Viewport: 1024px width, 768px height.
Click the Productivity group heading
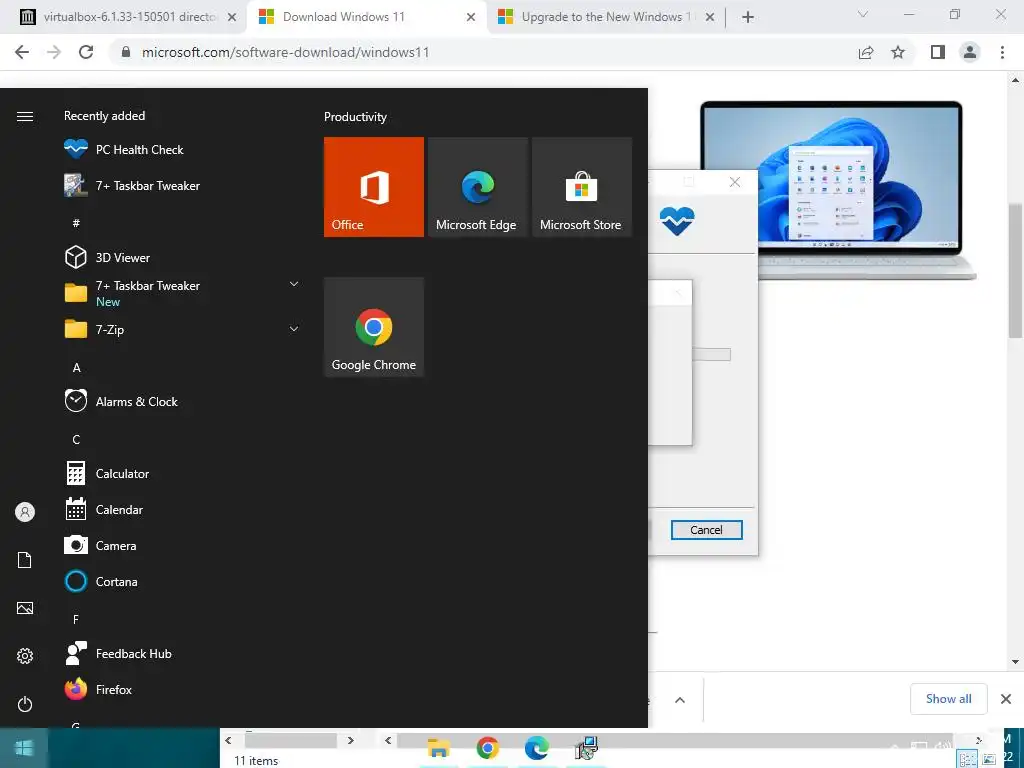[x=355, y=117]
